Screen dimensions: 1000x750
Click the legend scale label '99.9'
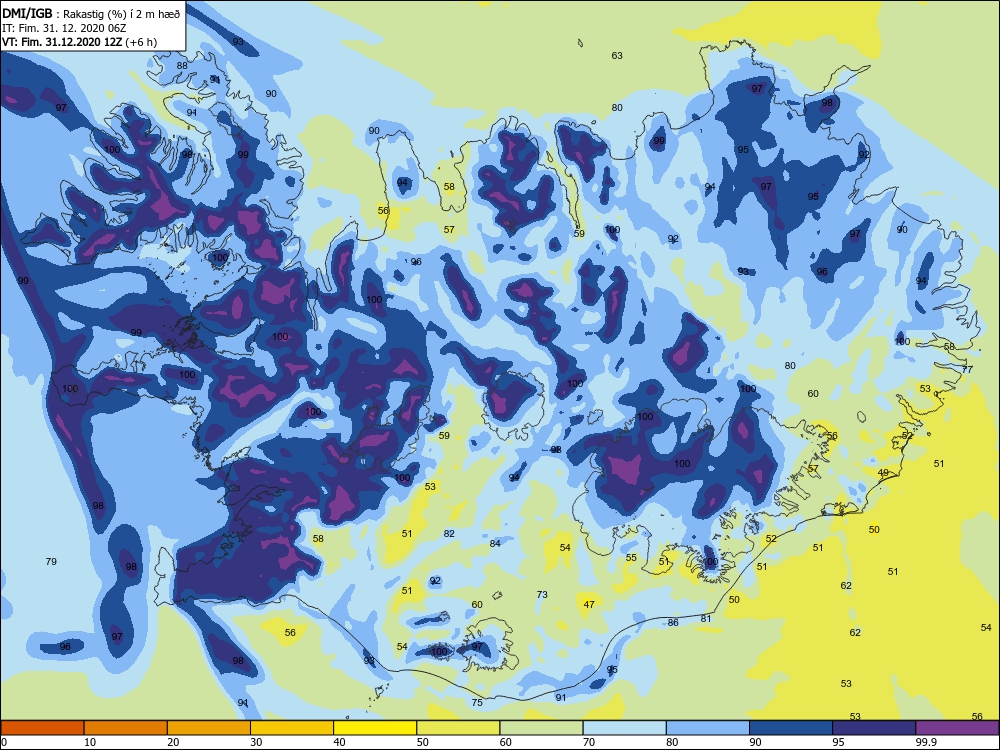925,742
